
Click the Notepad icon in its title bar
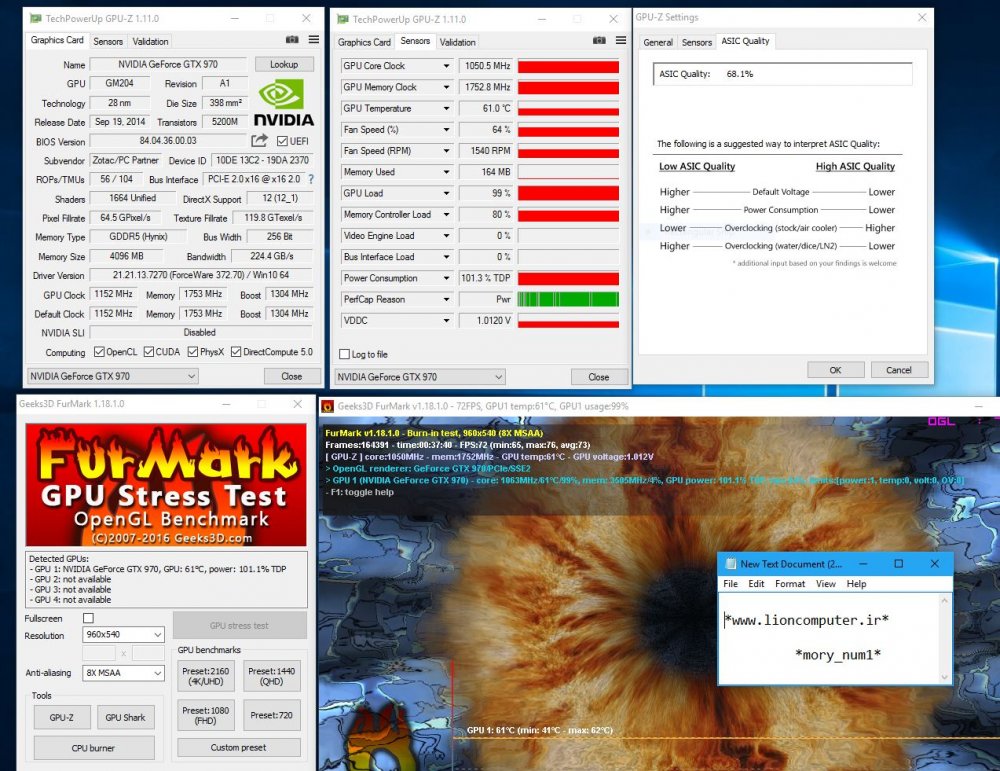coord(730,564)
